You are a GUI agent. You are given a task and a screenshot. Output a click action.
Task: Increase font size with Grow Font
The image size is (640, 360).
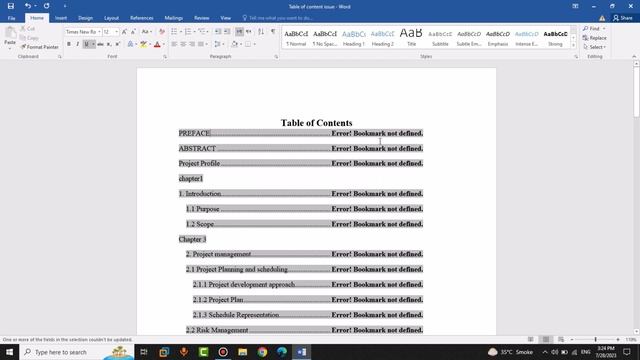click(124, 32)
